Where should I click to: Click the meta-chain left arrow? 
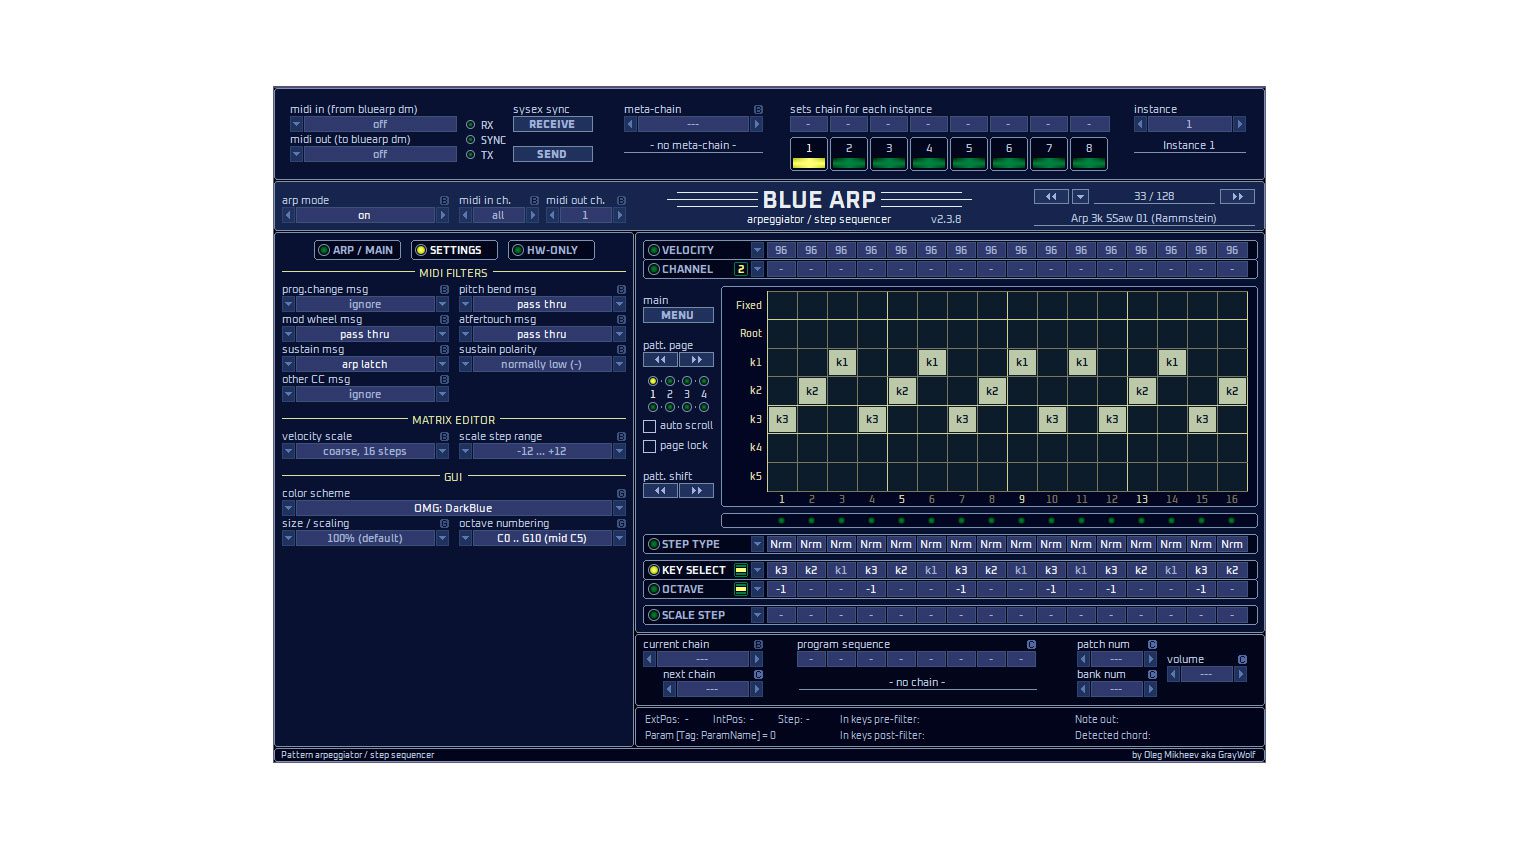coord(629,123)
